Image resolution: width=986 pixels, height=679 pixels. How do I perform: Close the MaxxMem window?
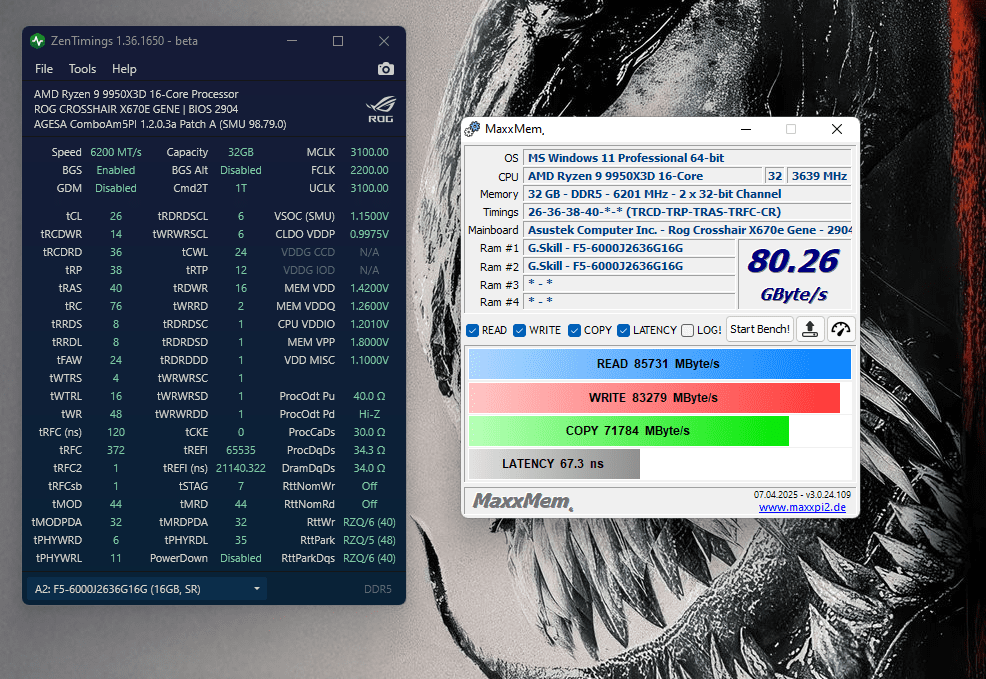coord(836,129)
